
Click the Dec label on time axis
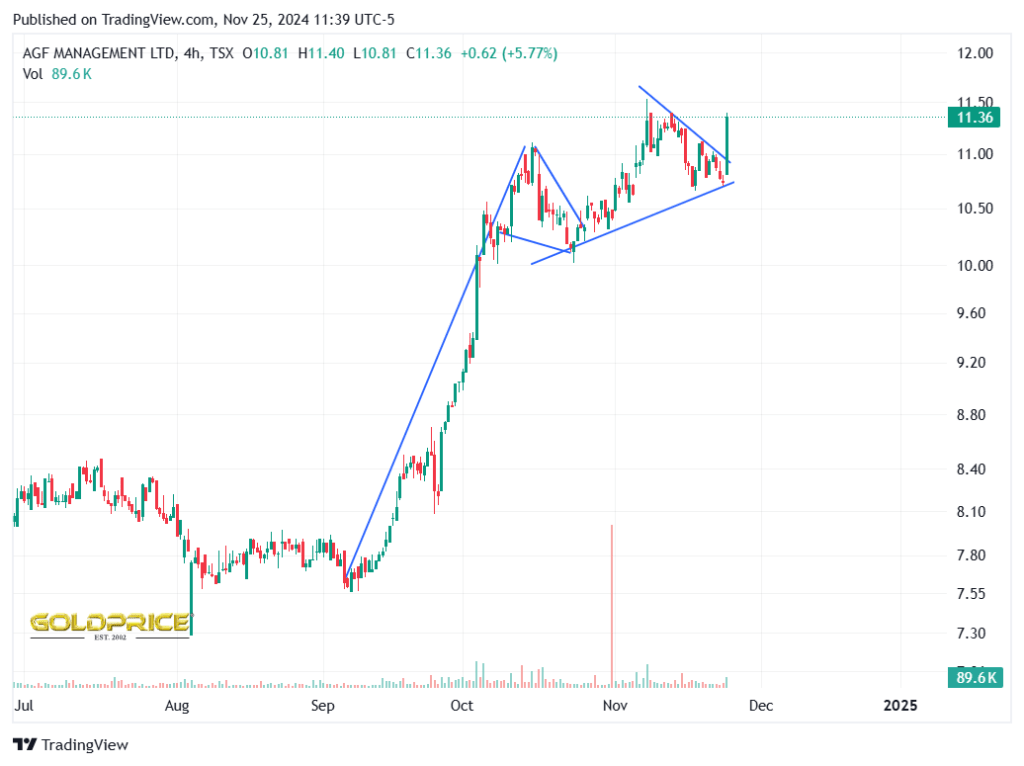(x=761, y=706)
